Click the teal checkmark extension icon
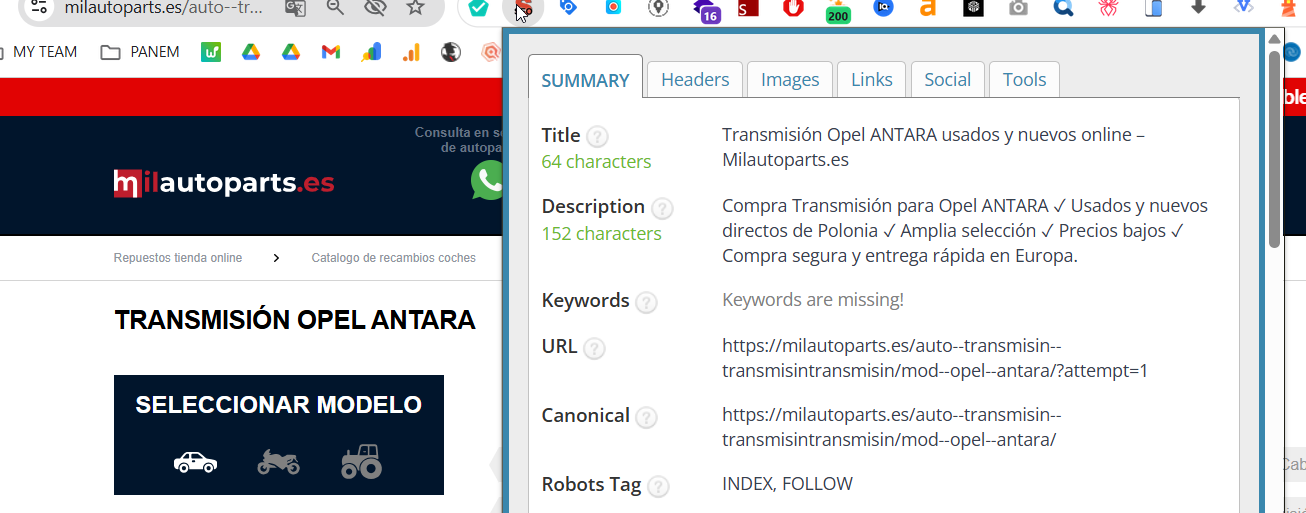The height and width of the screenshot is (513, 1306). tap(479, 9)
